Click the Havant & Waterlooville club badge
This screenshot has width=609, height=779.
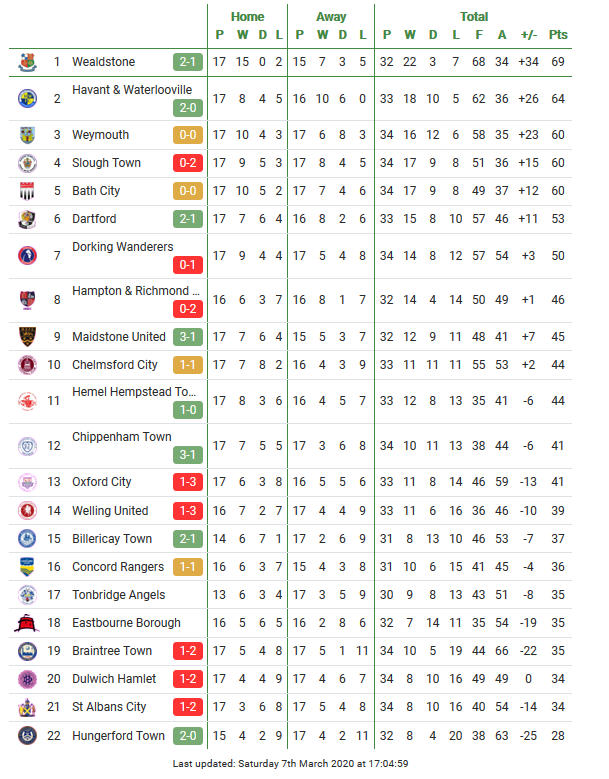27,98
